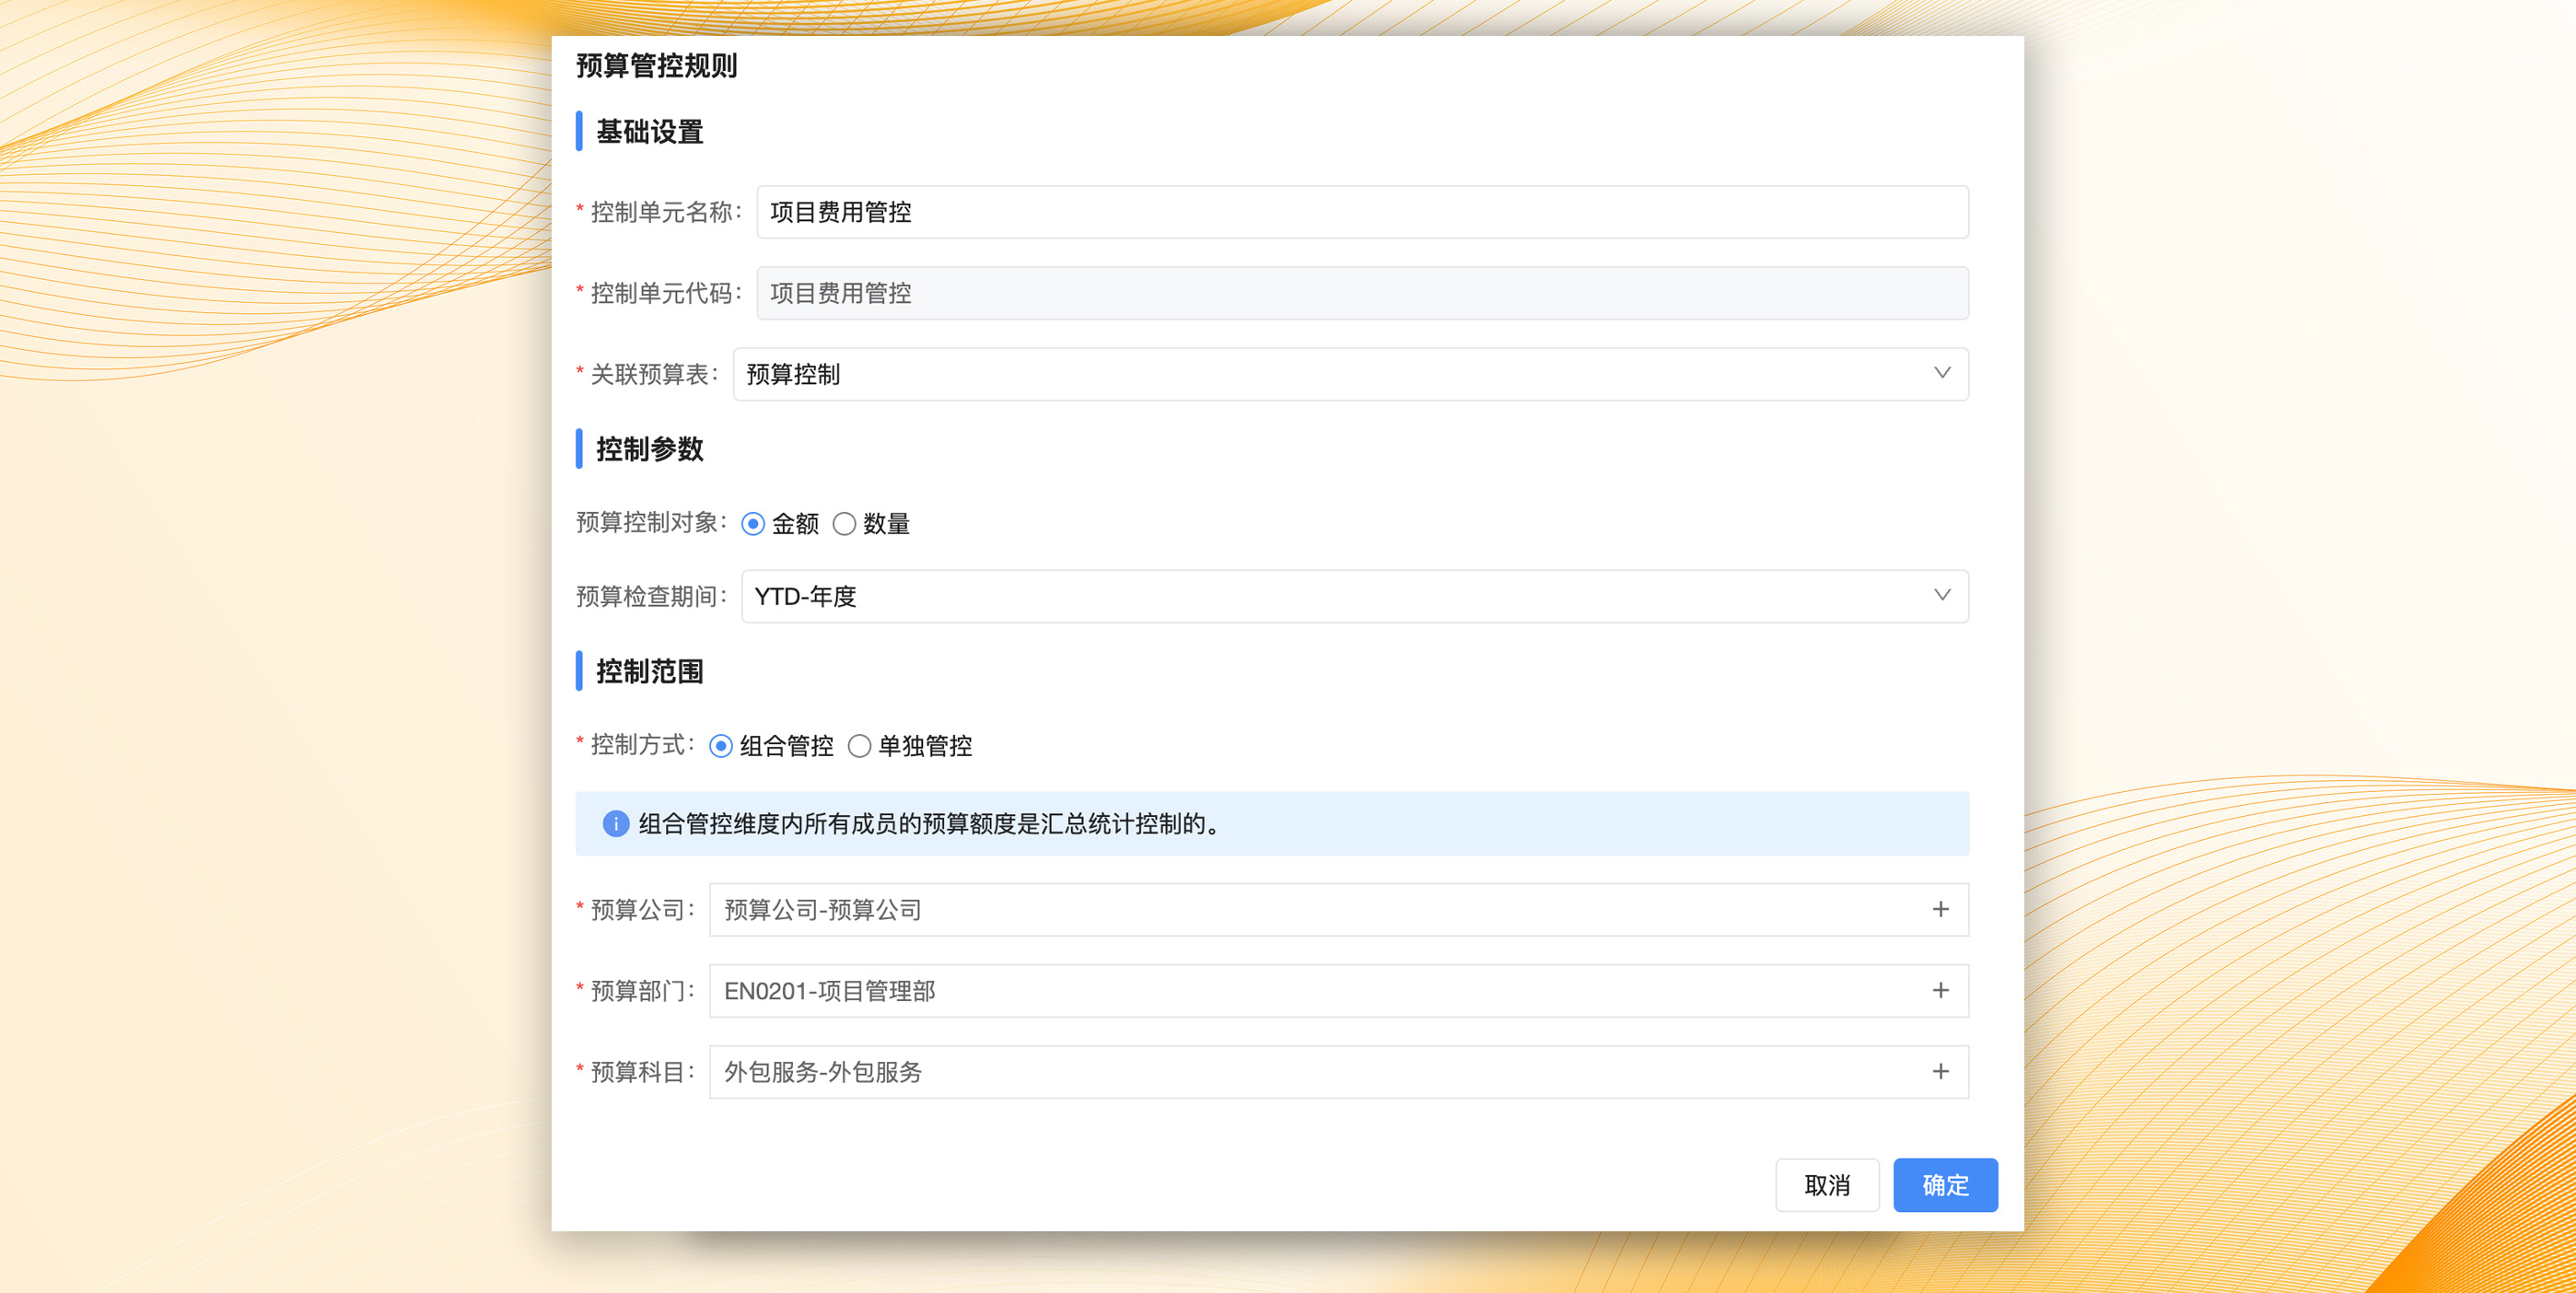Open 关联预算表 dropdown arrow
2576x1293 pixels.
[x=1942, y=373]
